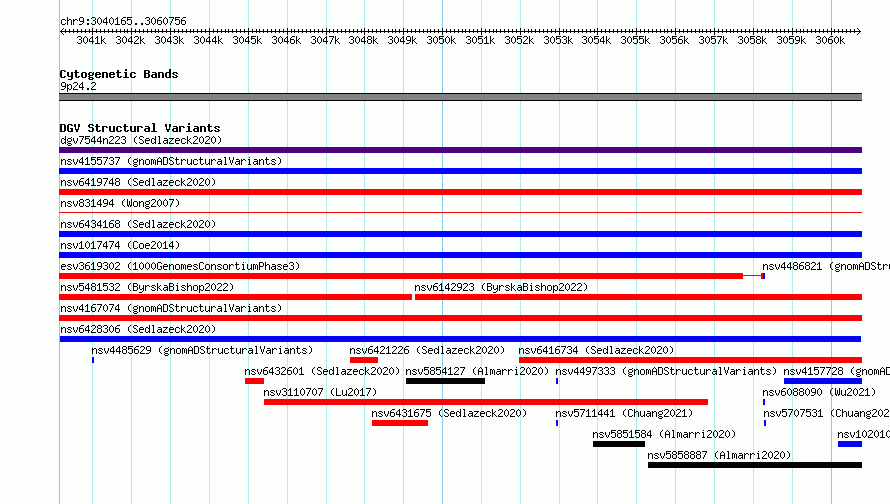Click the red nsv6431675 variant bar
The image size is (890, 504).
(x=400, y=423)
